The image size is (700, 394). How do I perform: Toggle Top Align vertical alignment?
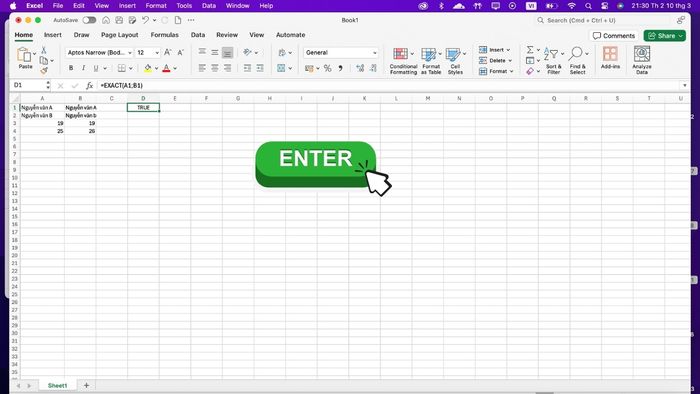coord(202,53)
